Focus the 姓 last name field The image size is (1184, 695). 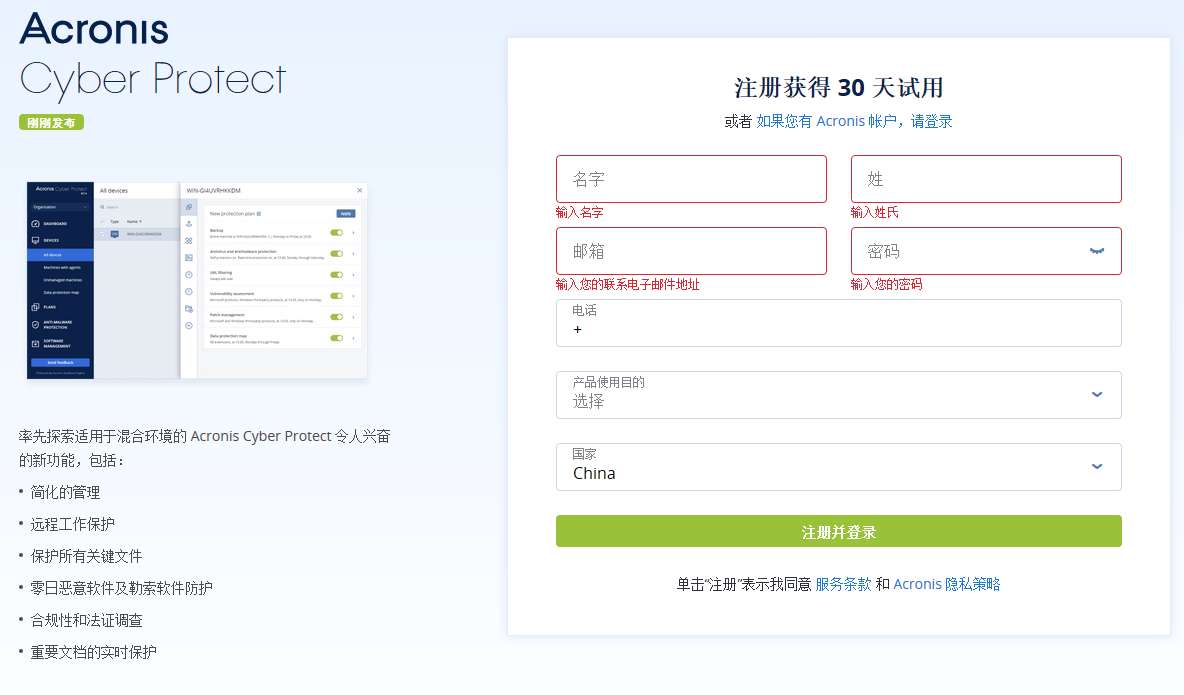(985, 179)
